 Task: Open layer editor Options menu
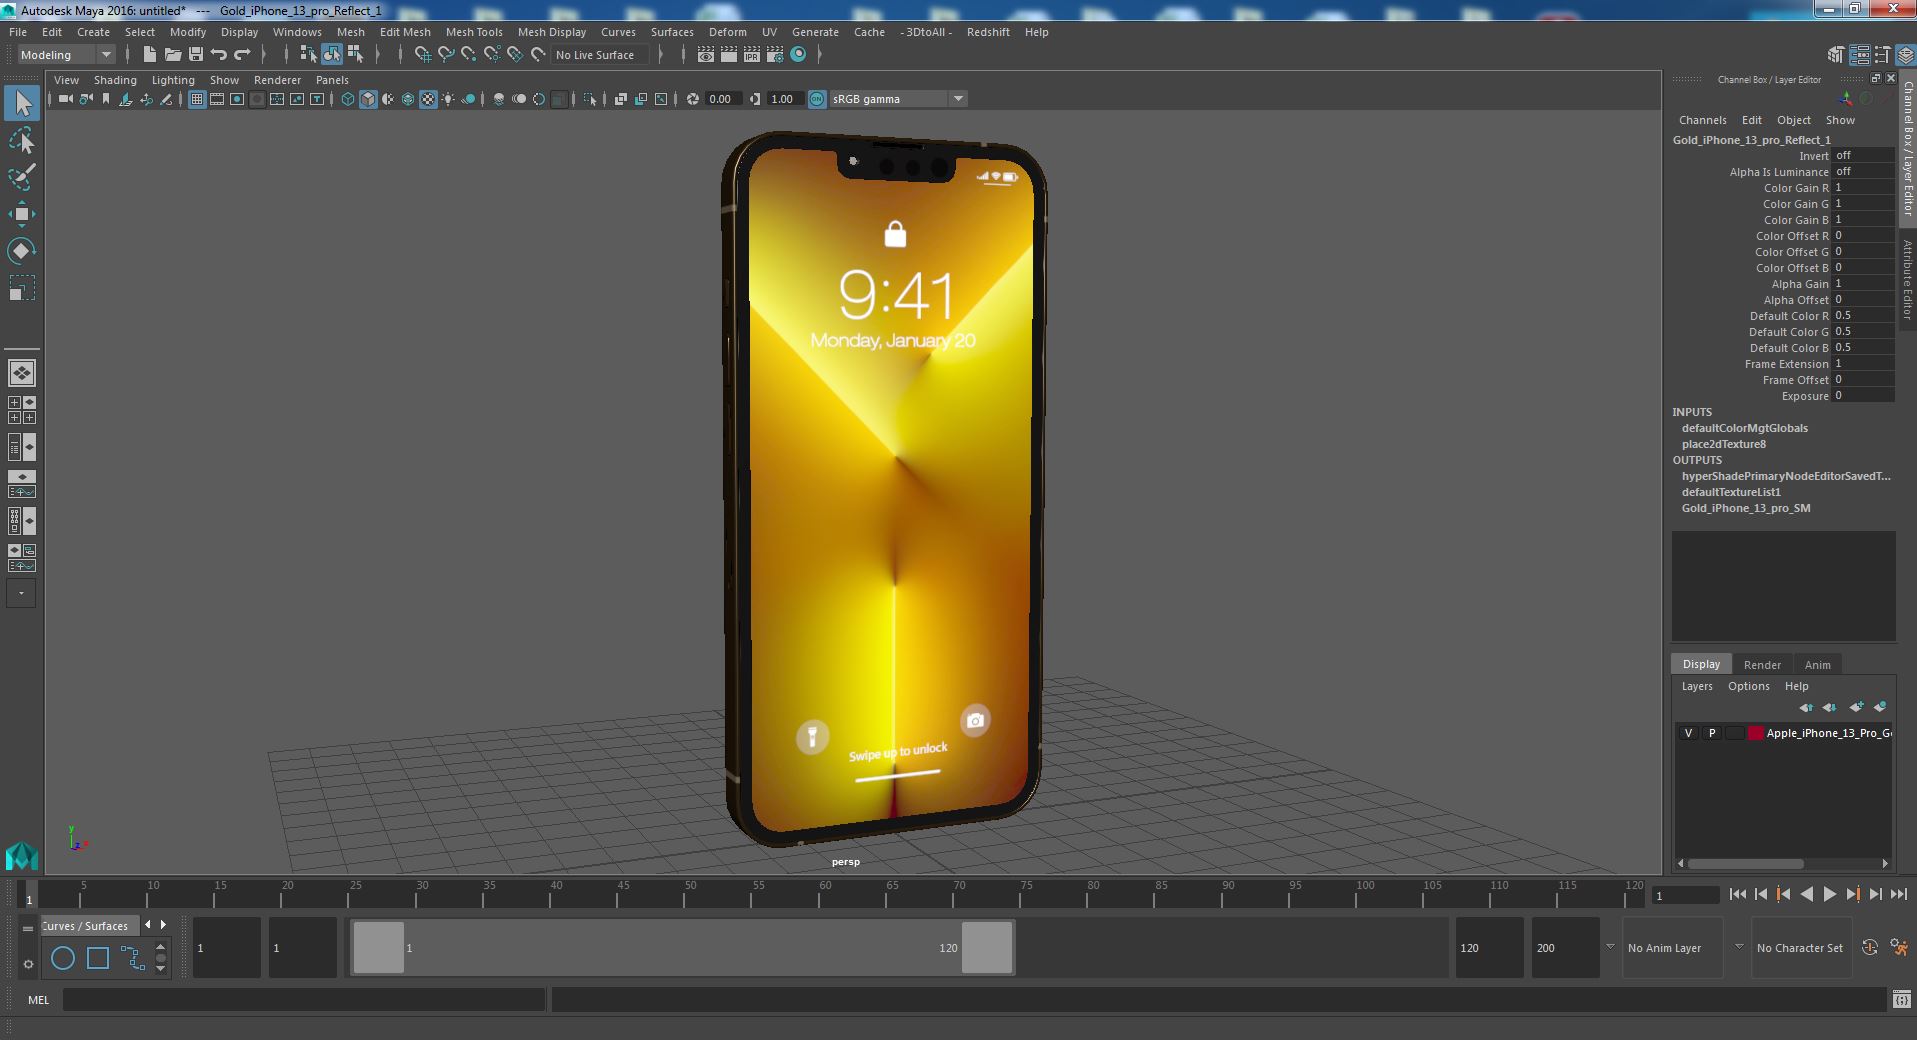(x=1748, y=686)
